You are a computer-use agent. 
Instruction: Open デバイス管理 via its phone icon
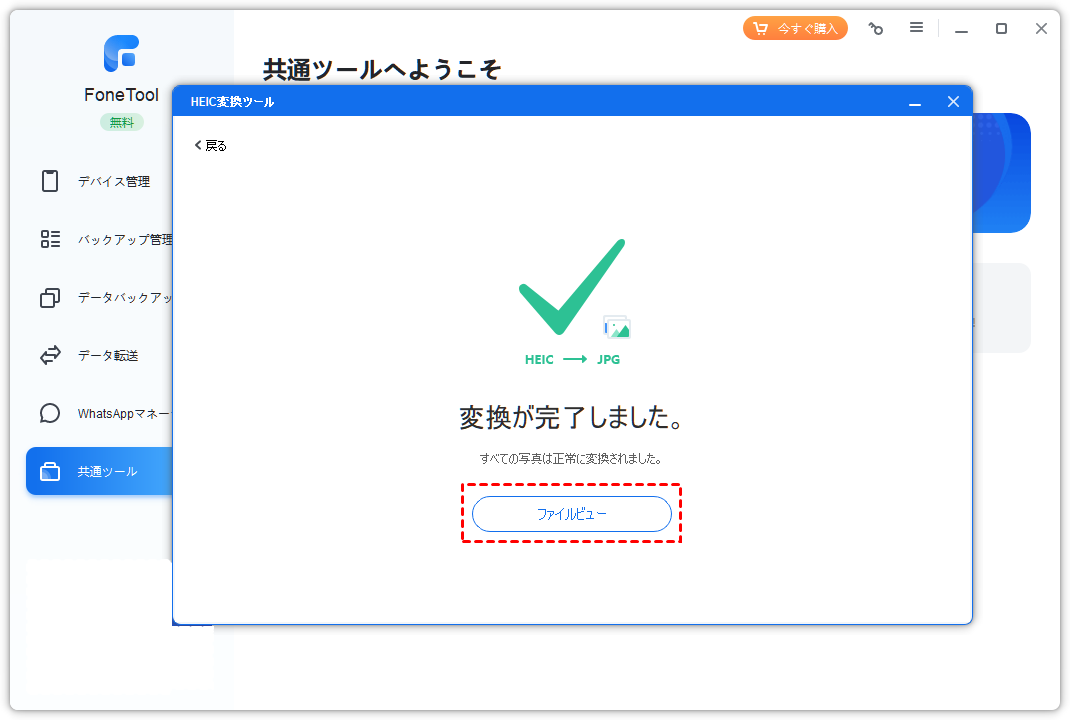pos(50,181)
